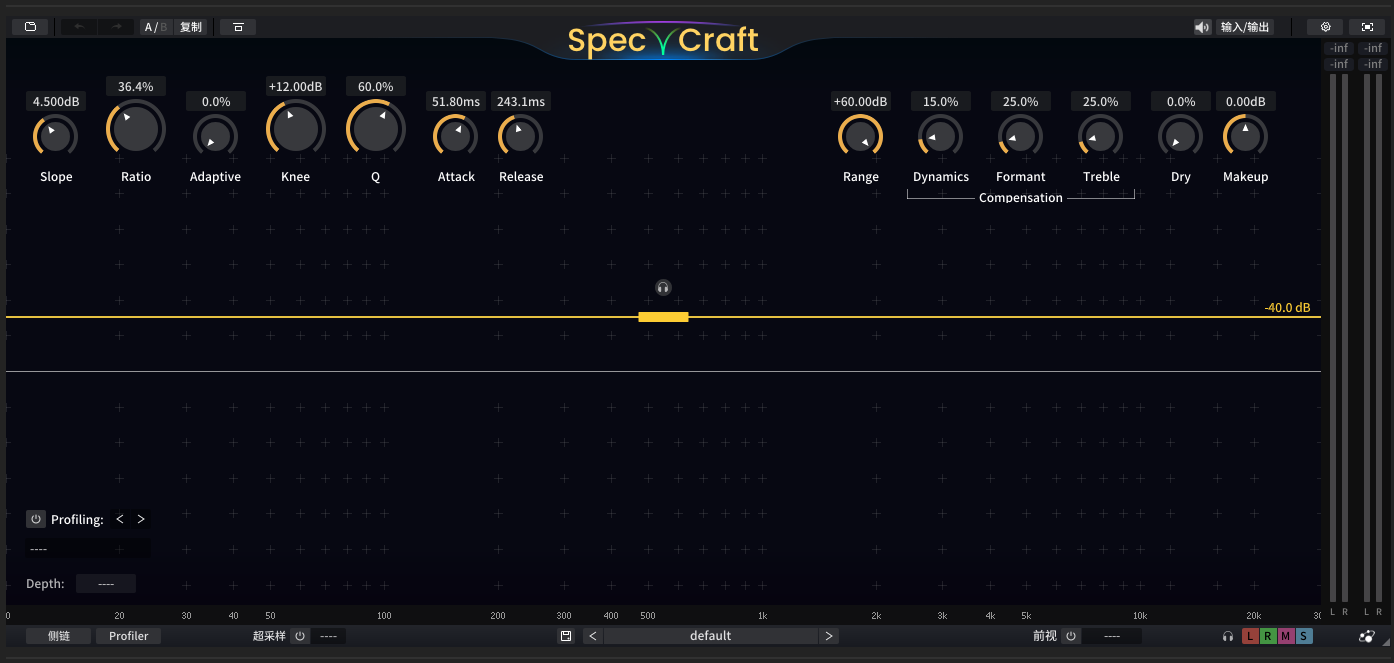Open the 输入/输出 settings button
This screenshot has height=663, width=1394.
[x=1245, y=27]
